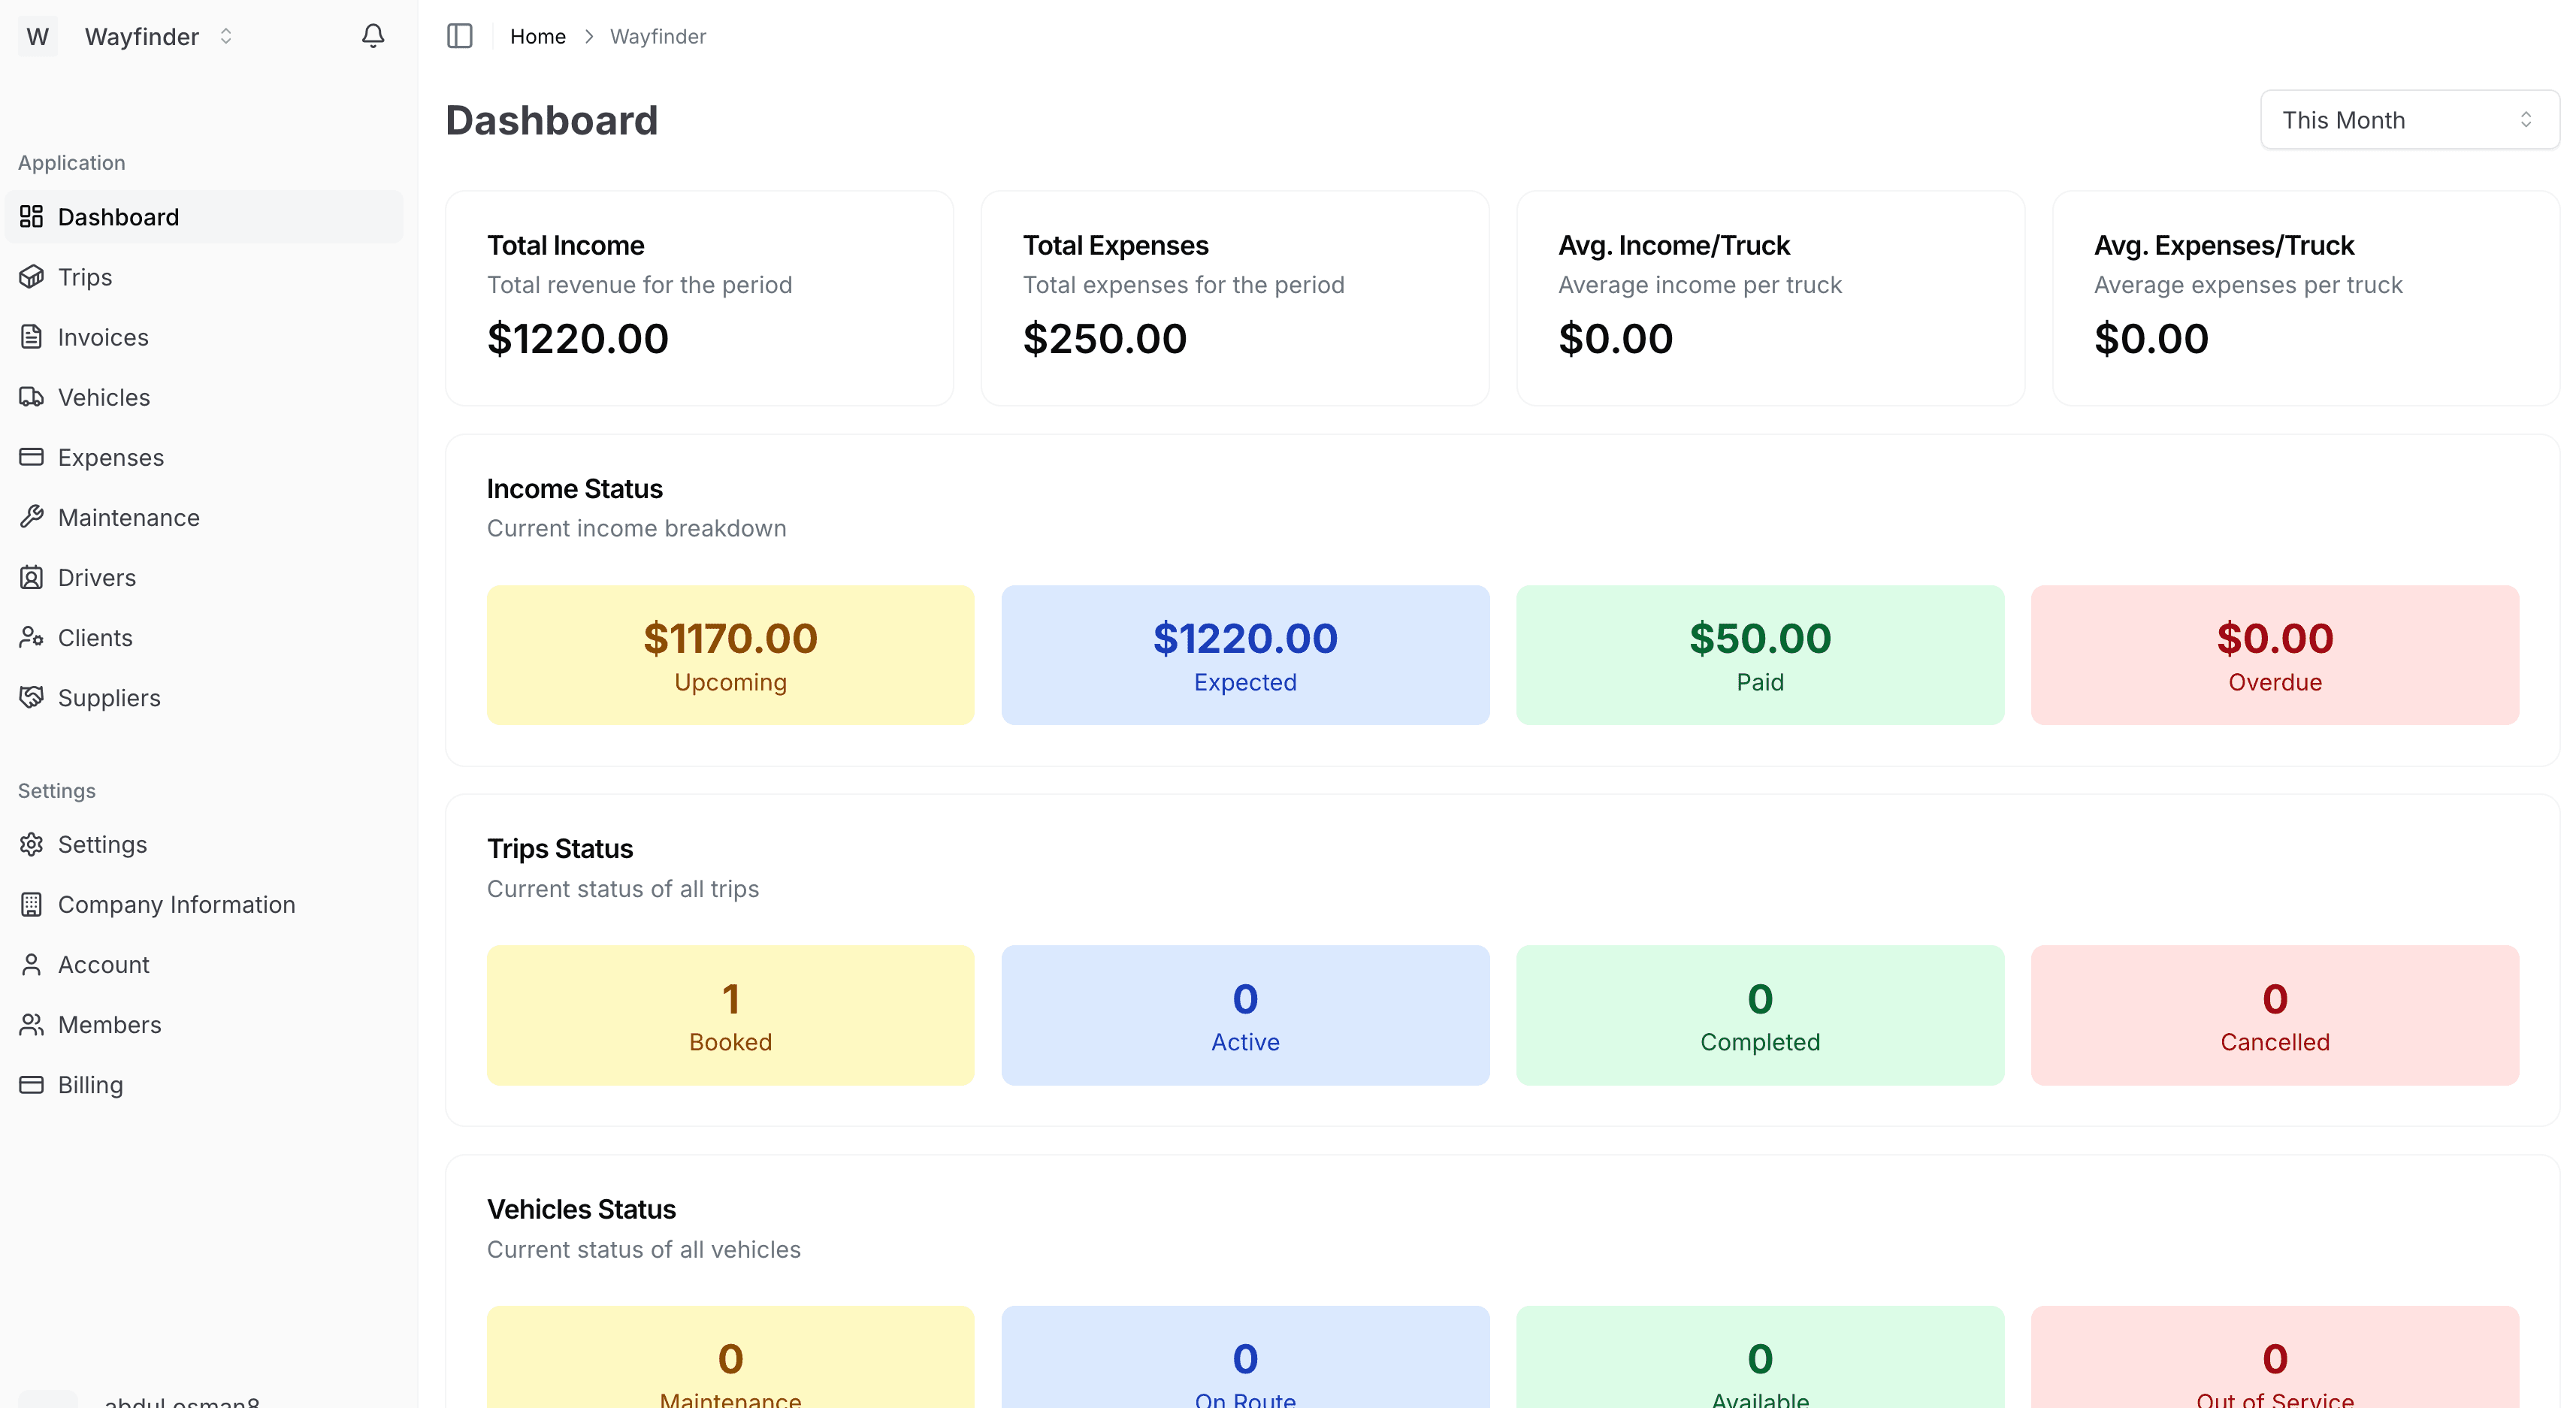The image size is (2576, 1408).
Task: Select the Drivers icon in the sidebar
Action: [x=31, y=577]
